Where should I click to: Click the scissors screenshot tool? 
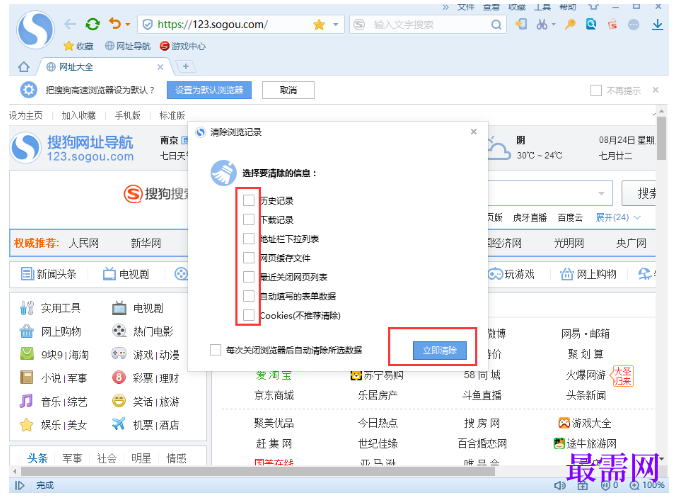click(x=542, y=25)
